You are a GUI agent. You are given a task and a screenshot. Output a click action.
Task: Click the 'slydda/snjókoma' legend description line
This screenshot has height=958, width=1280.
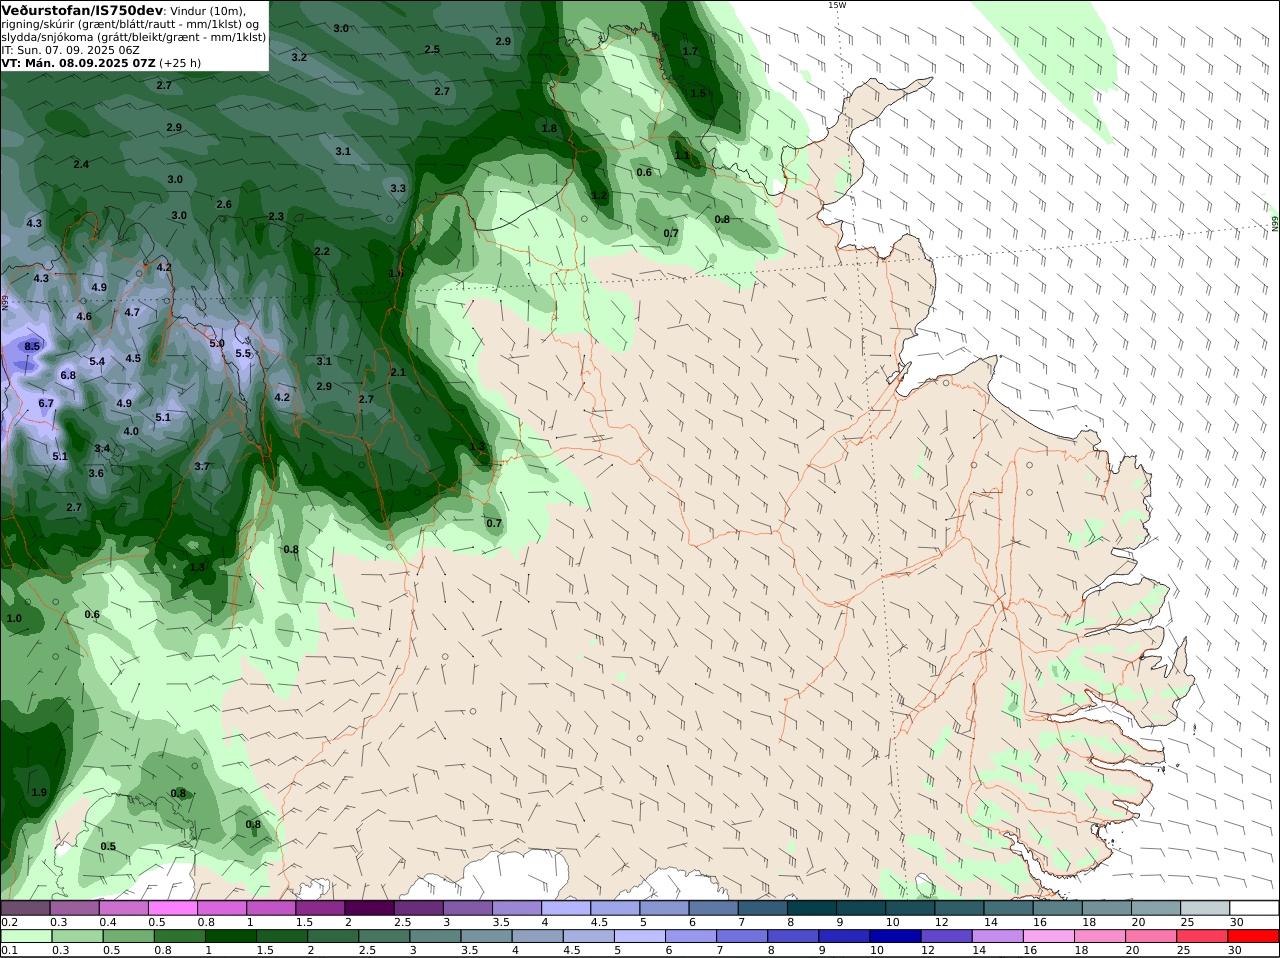tap(133, 36)
